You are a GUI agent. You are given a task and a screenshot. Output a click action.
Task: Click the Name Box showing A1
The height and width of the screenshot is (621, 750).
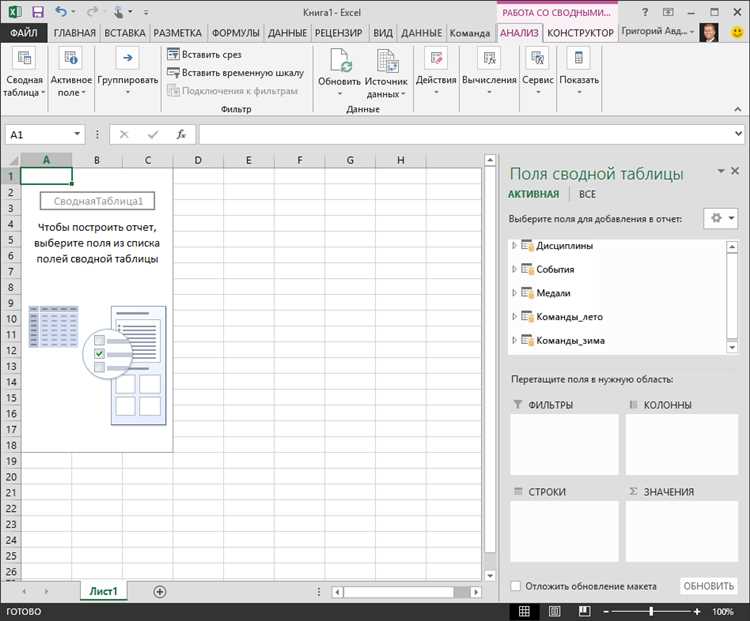(39, 134)
